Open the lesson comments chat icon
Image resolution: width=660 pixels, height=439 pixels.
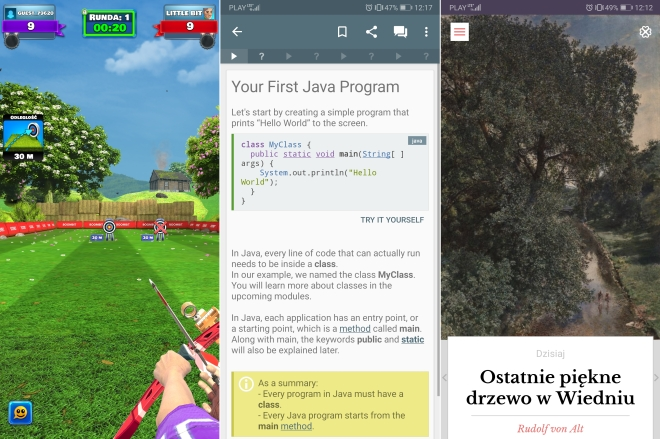pyautogui.click(x=400, y=32)
